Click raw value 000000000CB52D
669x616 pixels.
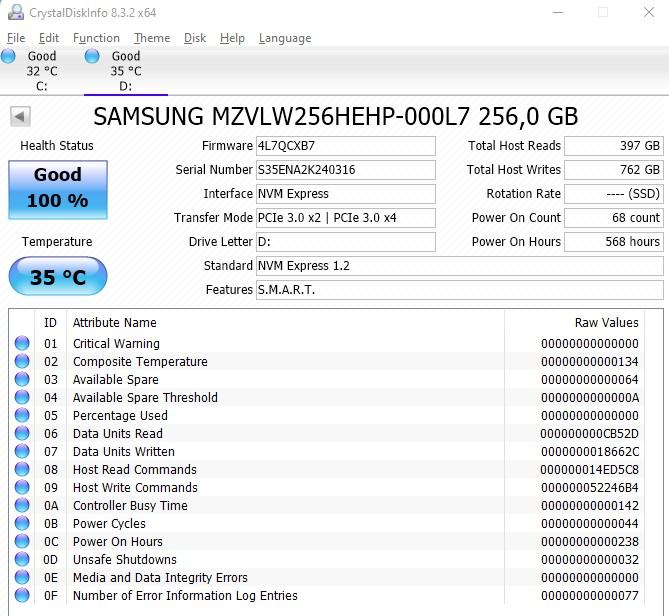tap(589, 434)
